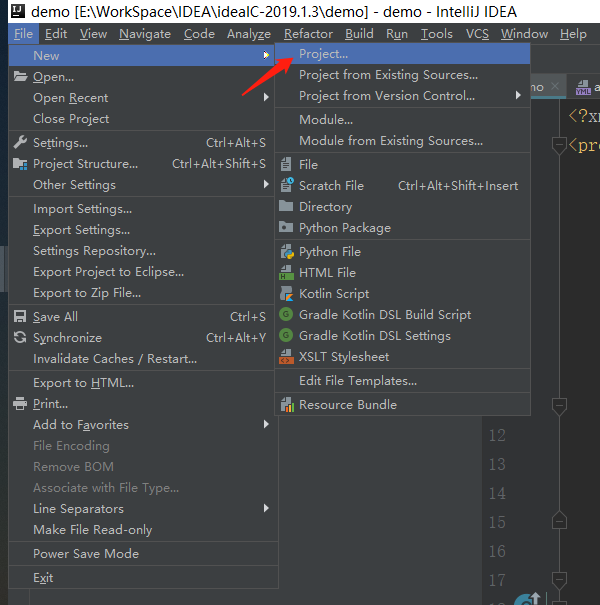Open the Edit menu
This screenshot has height=605, width=600.
56,34
